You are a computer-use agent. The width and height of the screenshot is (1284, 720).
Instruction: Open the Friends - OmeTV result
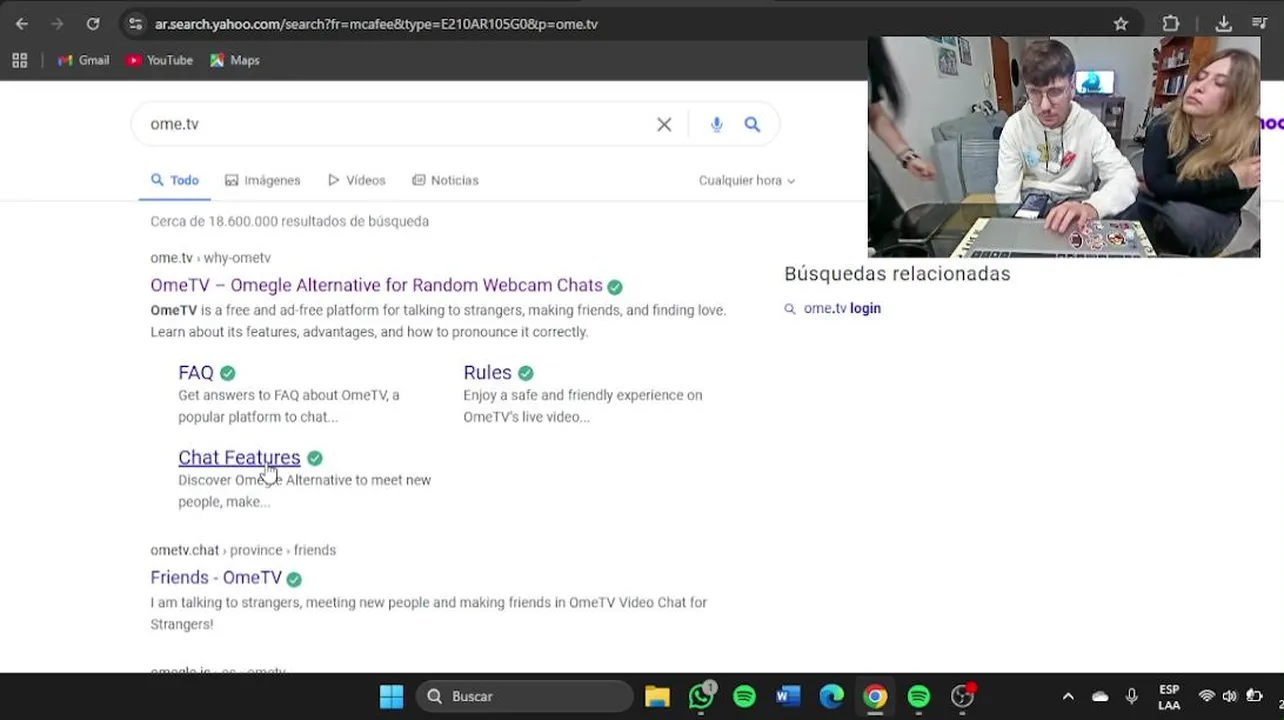tap(216, 577)
